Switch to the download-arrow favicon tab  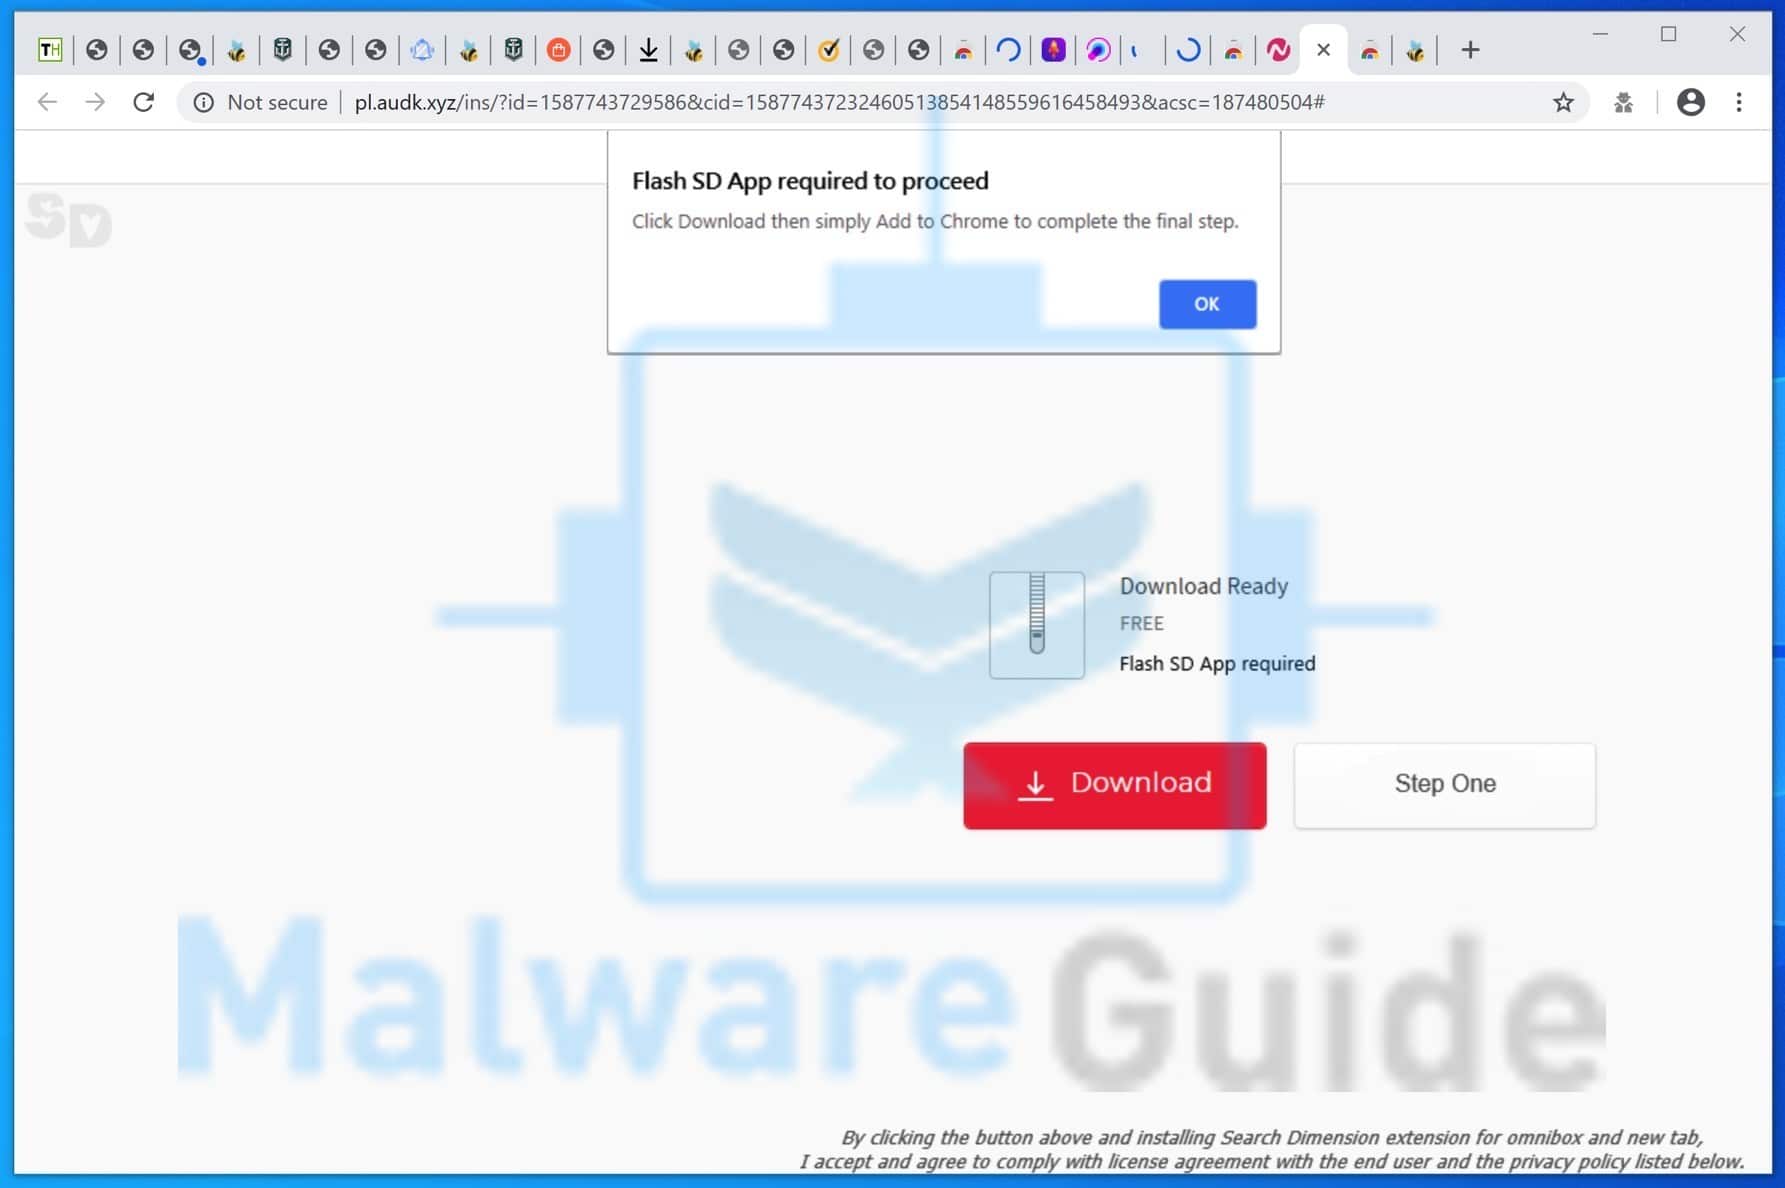648,50
